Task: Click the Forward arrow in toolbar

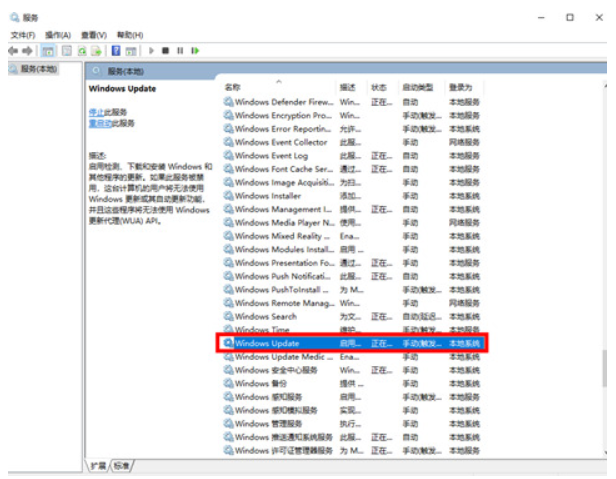Action: coord(27,50)
